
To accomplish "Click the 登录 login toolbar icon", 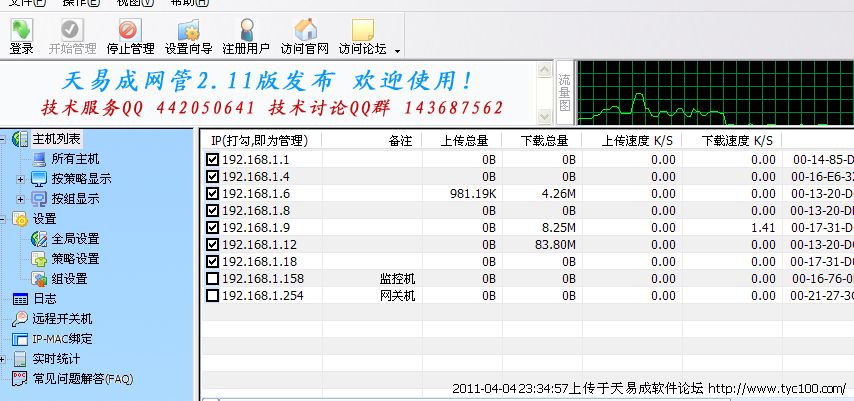I will click(21, 36).
